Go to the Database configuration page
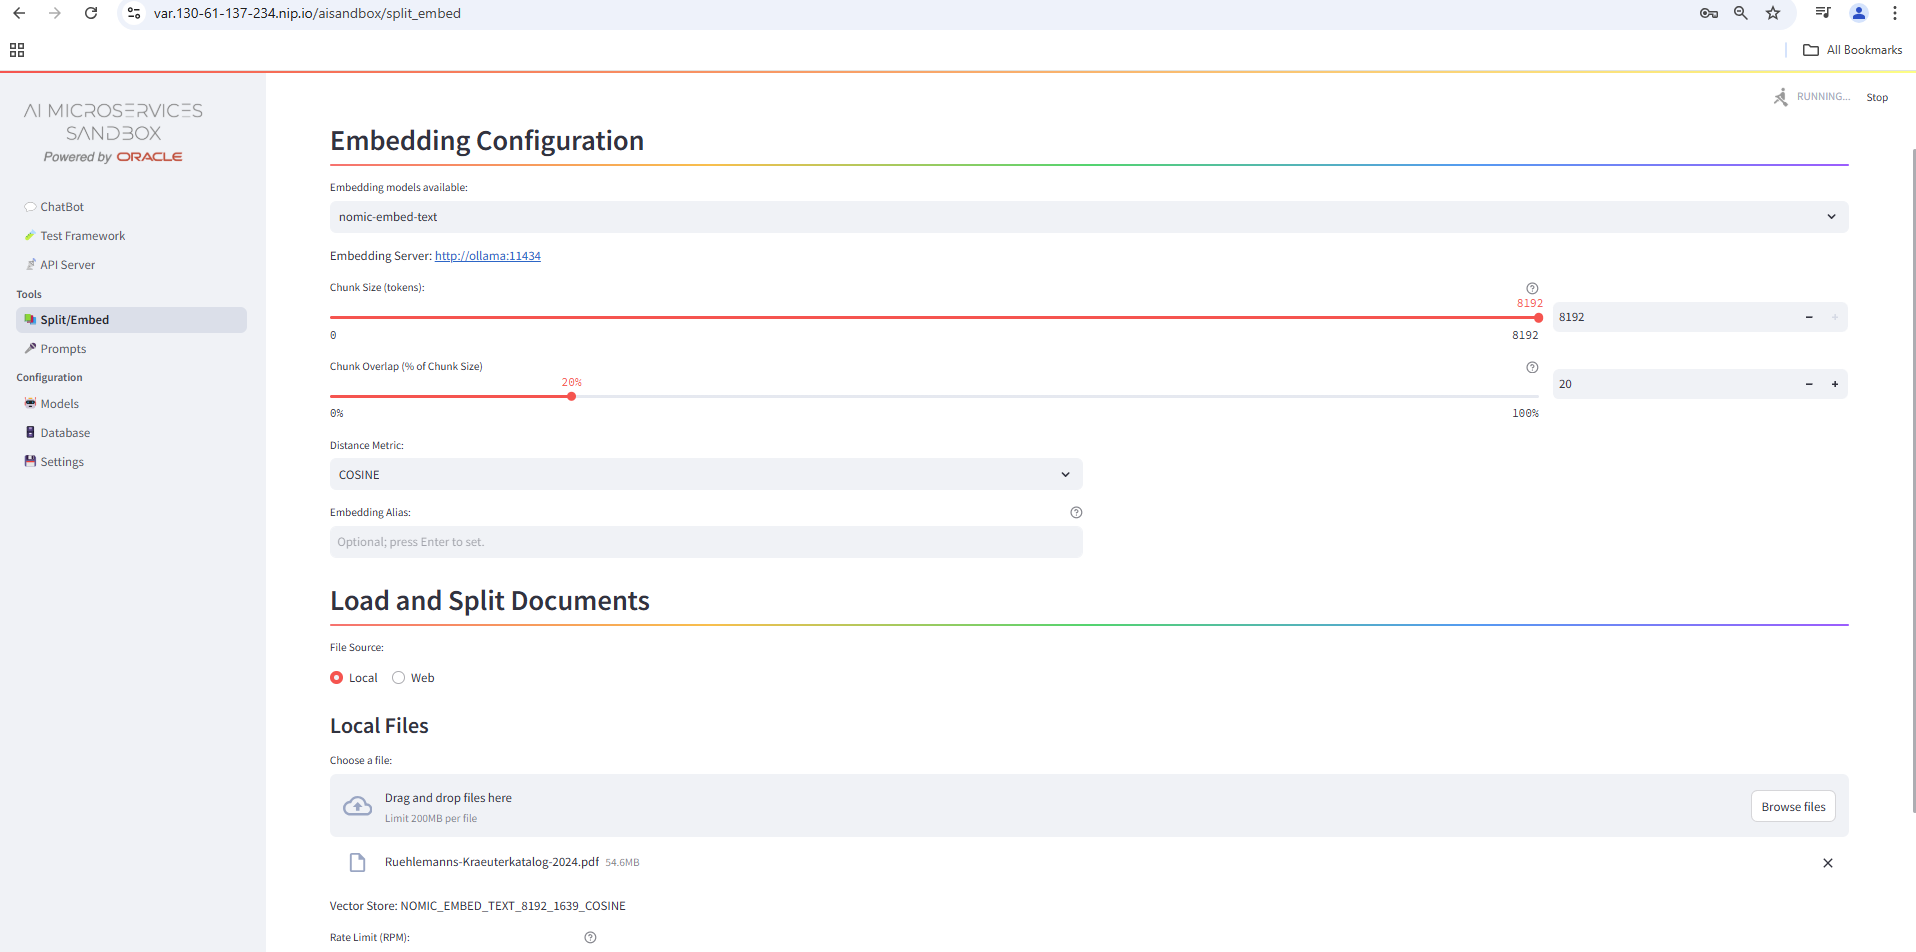This screenshot has width=1916, height=952. point(65,433)
